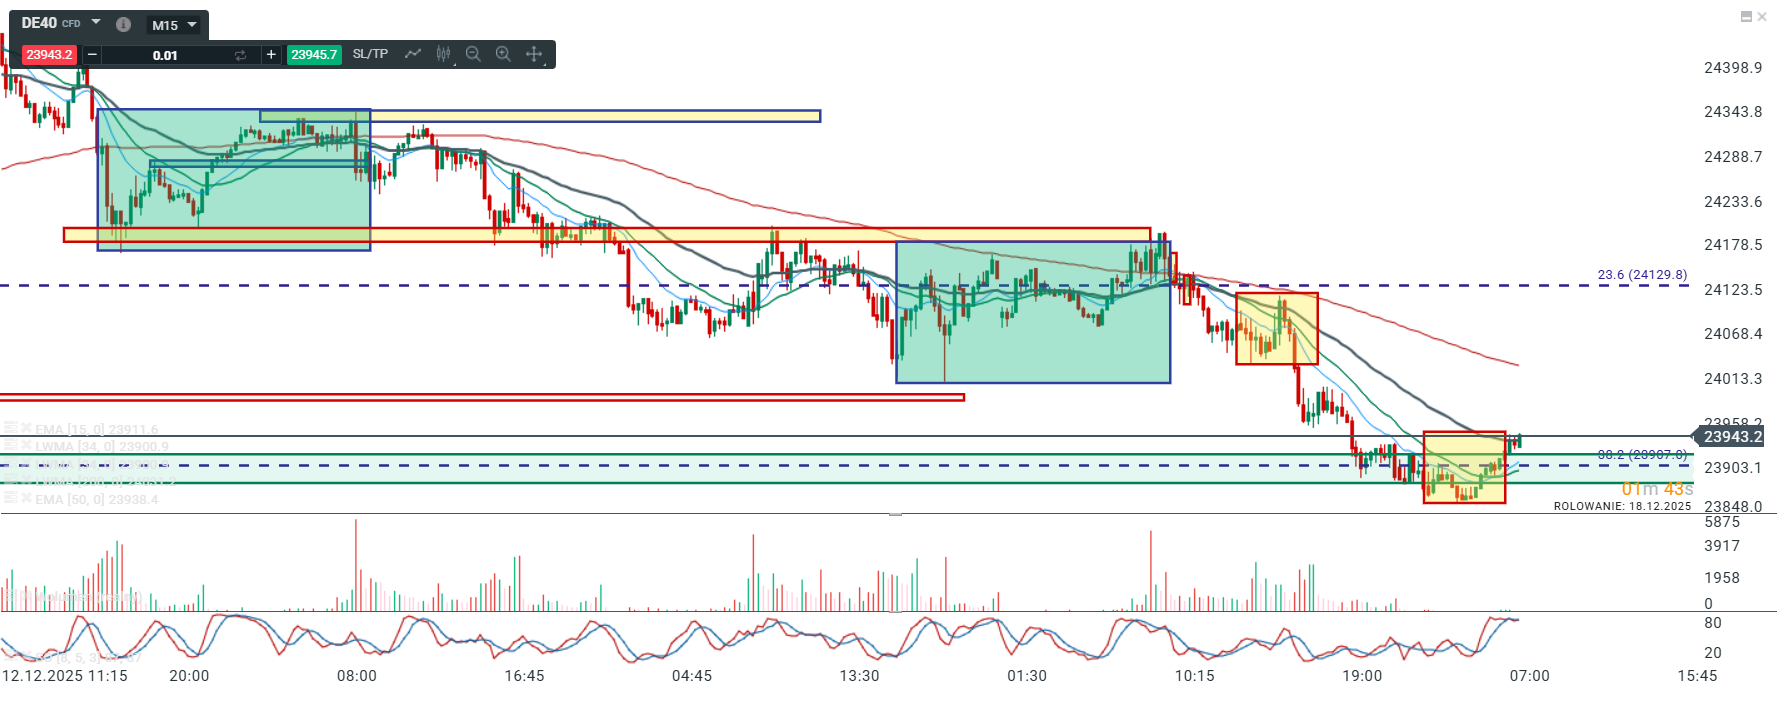
Task: Click the red sell price 23943.2
Action: 49,55
